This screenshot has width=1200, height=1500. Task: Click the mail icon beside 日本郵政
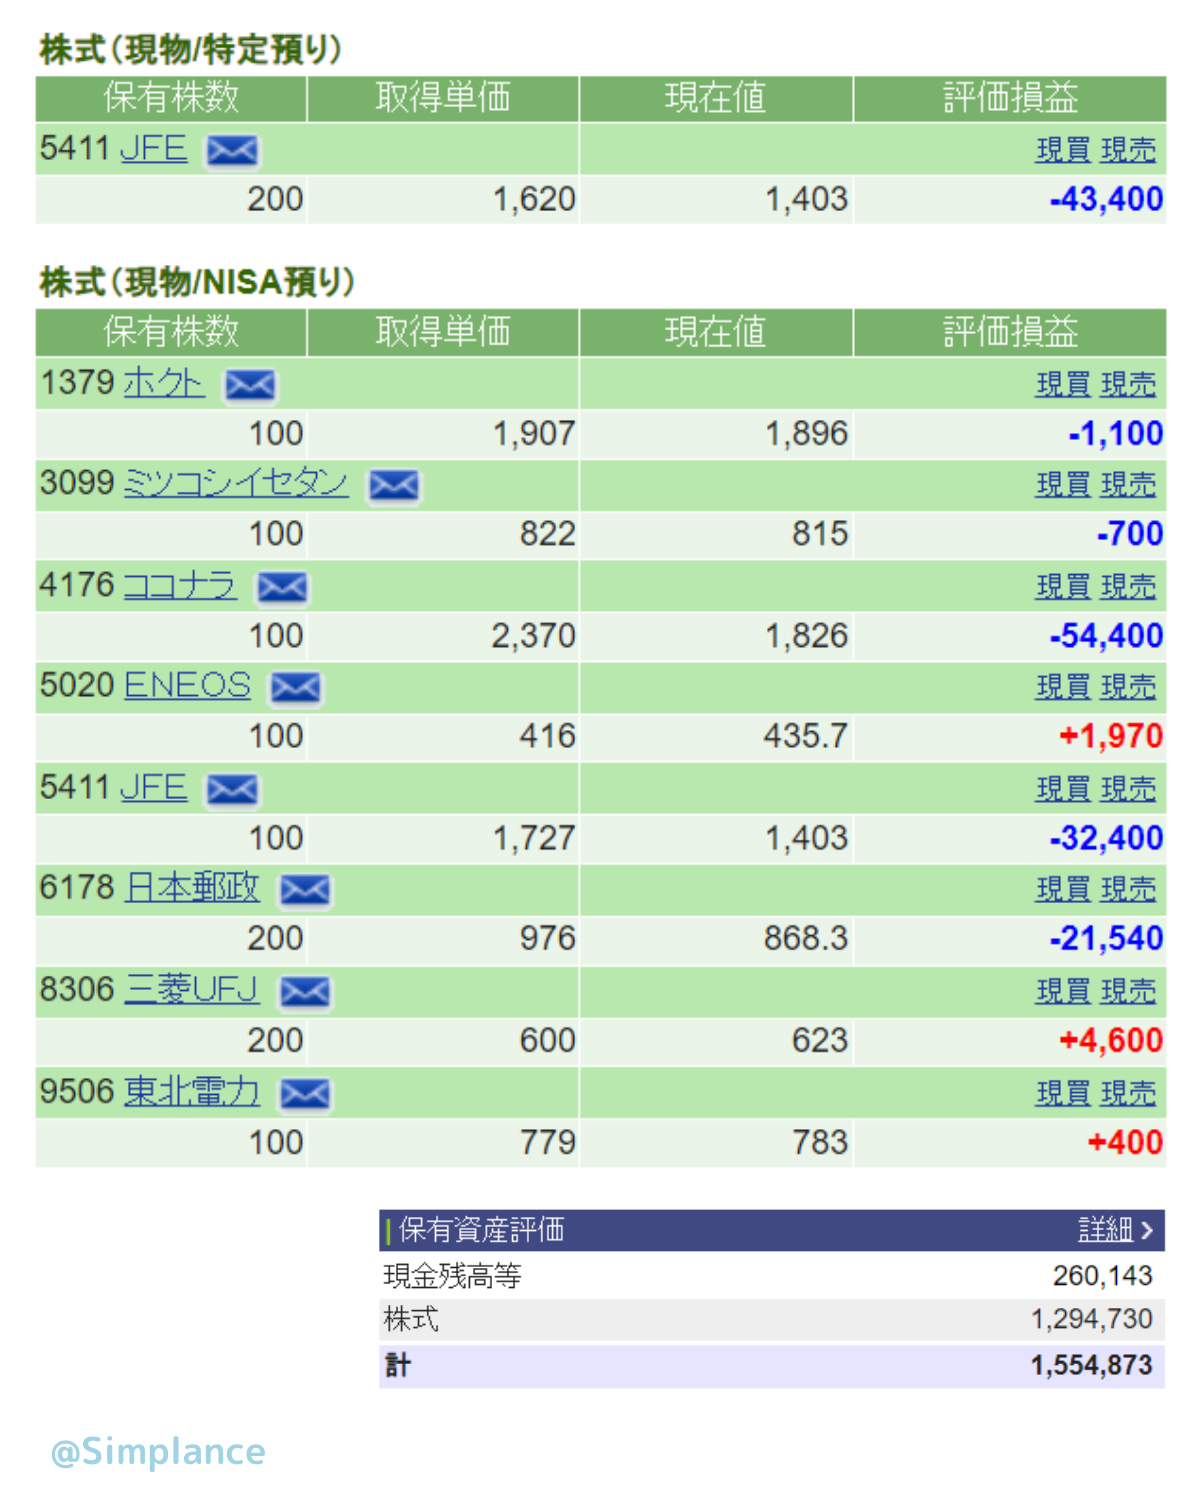pos(305,890)
